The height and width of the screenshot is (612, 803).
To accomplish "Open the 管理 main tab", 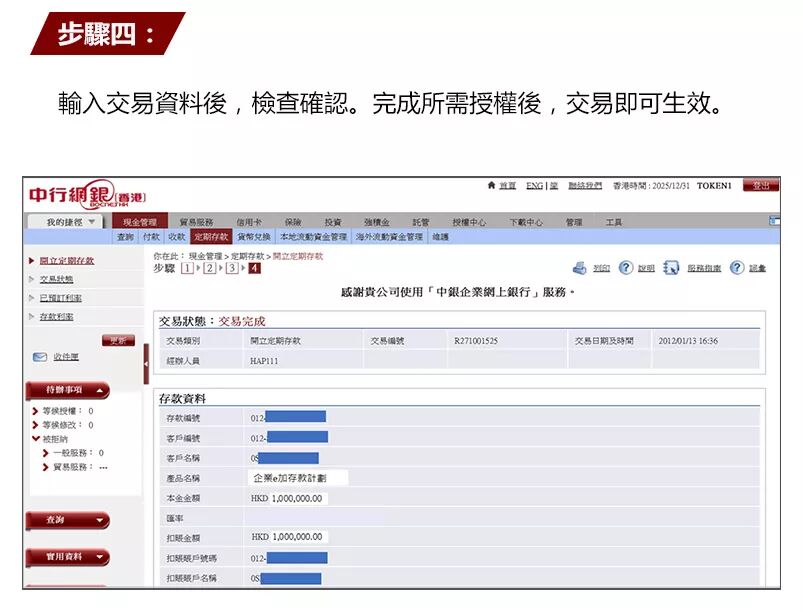I will pyautogui.click(x=574, y=222).
